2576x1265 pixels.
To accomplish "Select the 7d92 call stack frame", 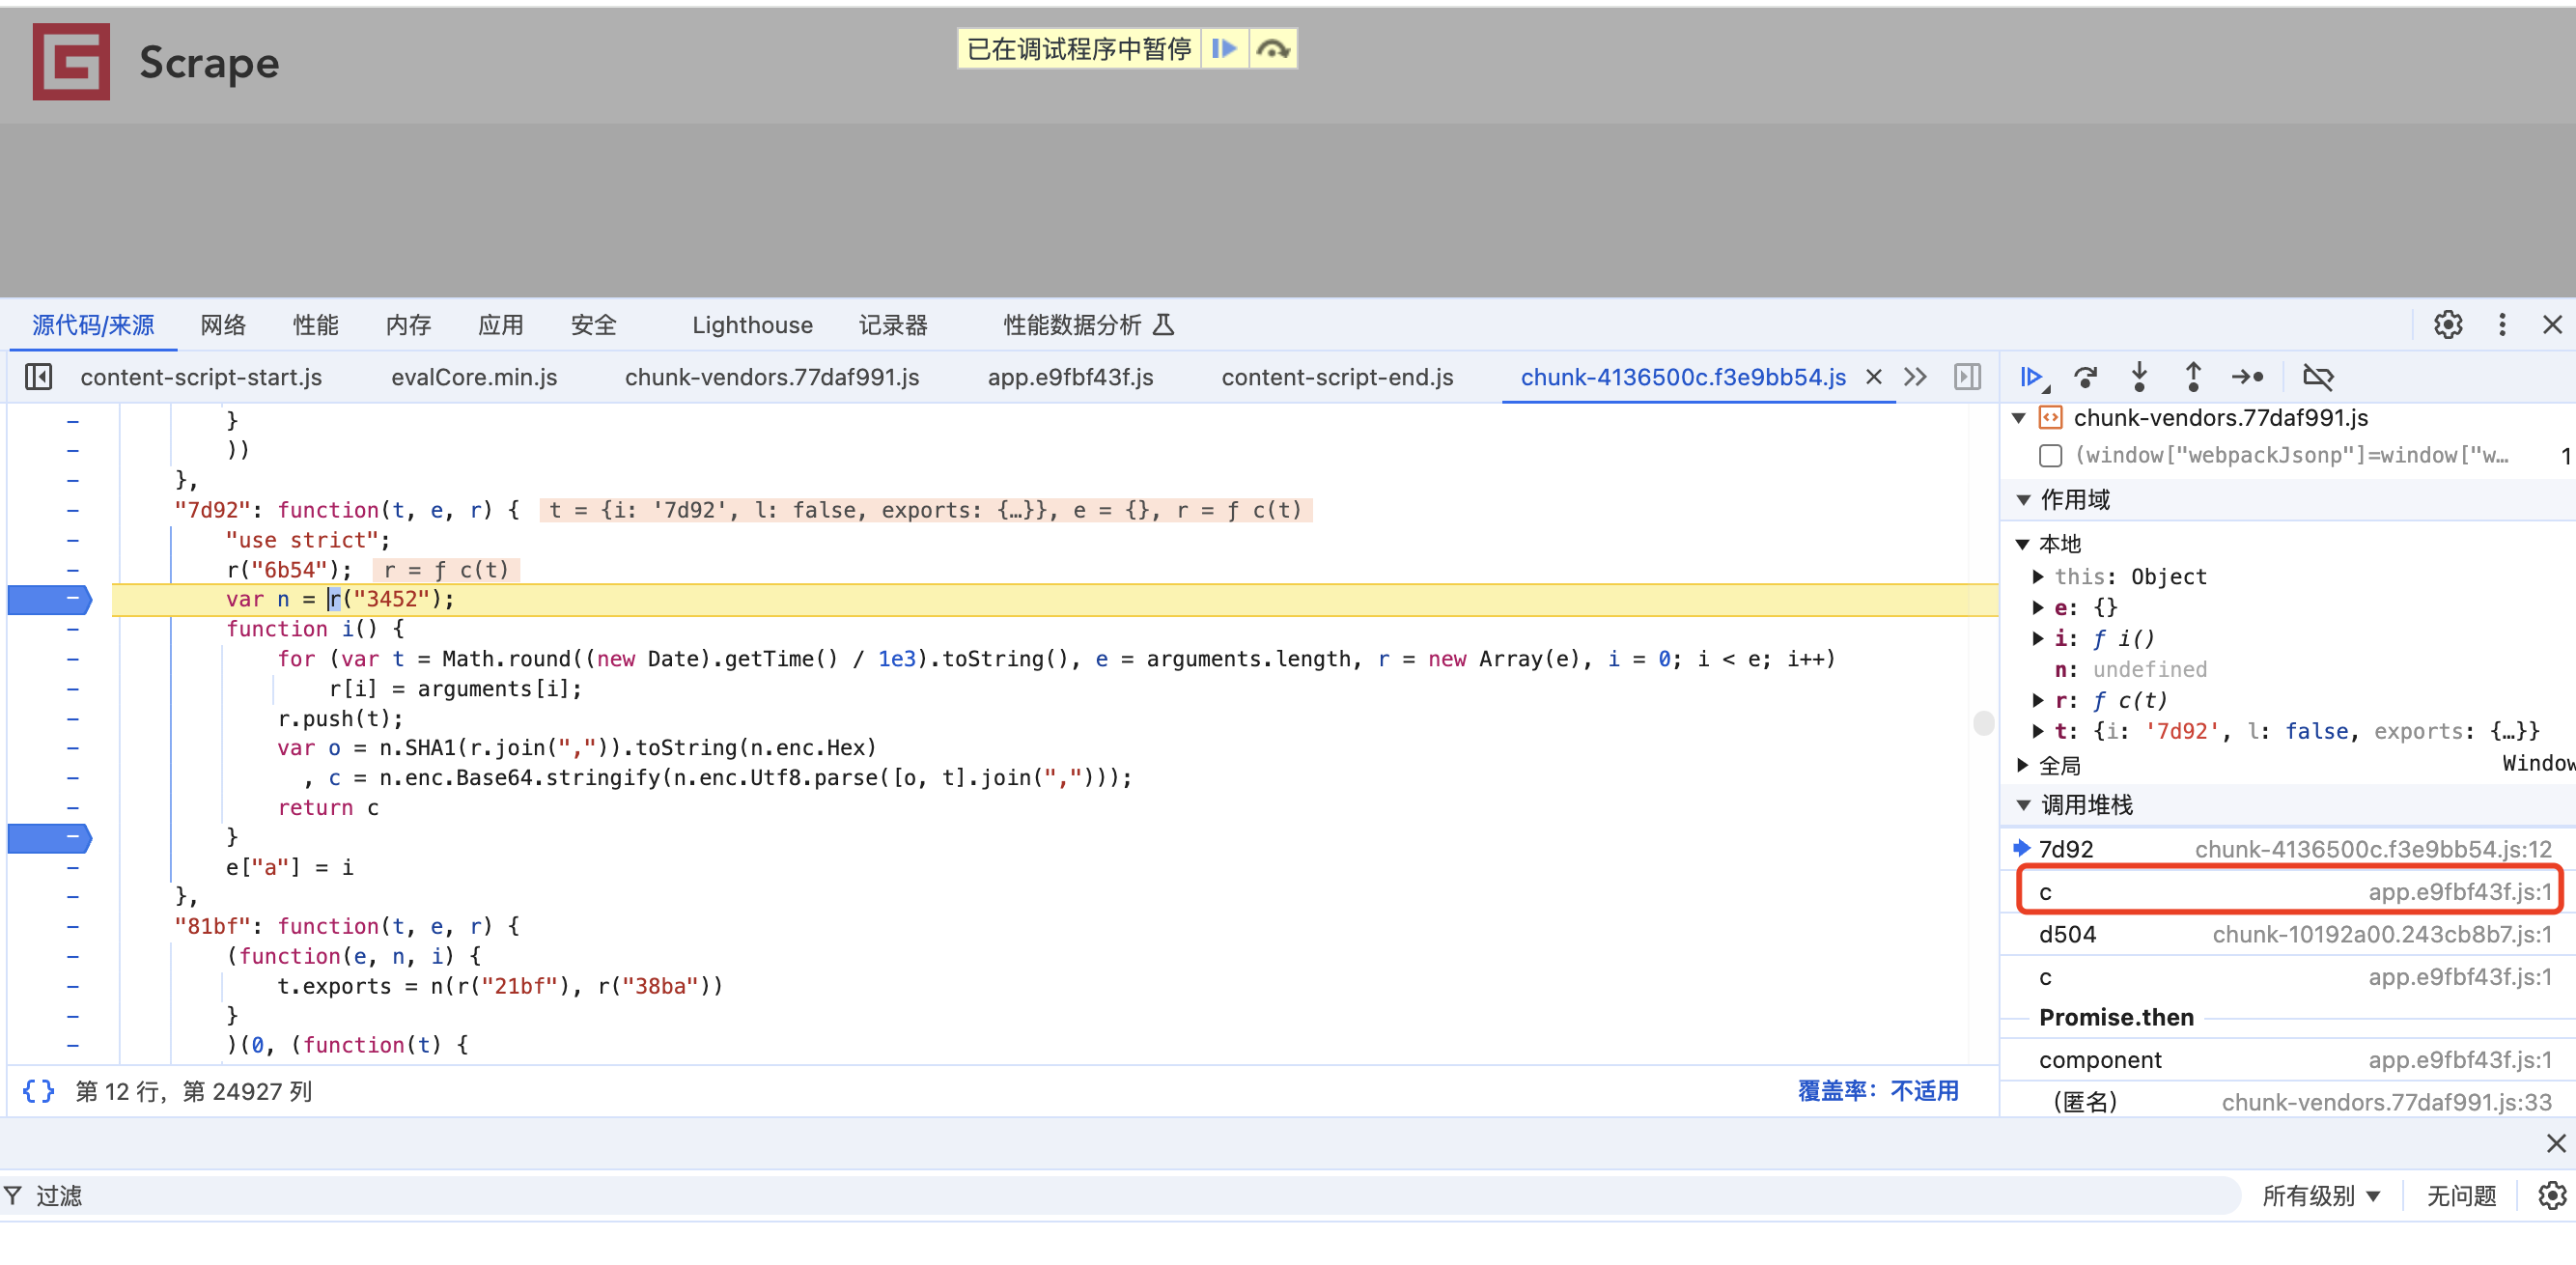I will [x=2288, y=849].
